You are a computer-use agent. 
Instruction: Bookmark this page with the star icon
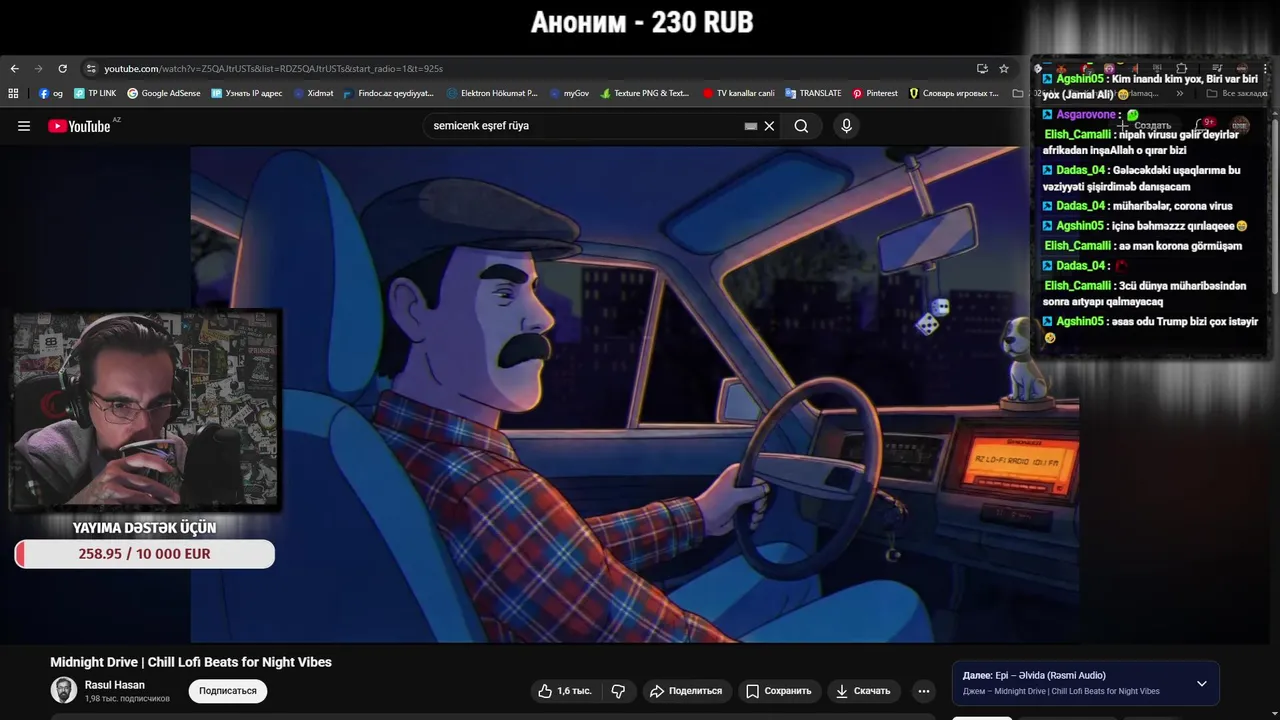pos(1004,69)
